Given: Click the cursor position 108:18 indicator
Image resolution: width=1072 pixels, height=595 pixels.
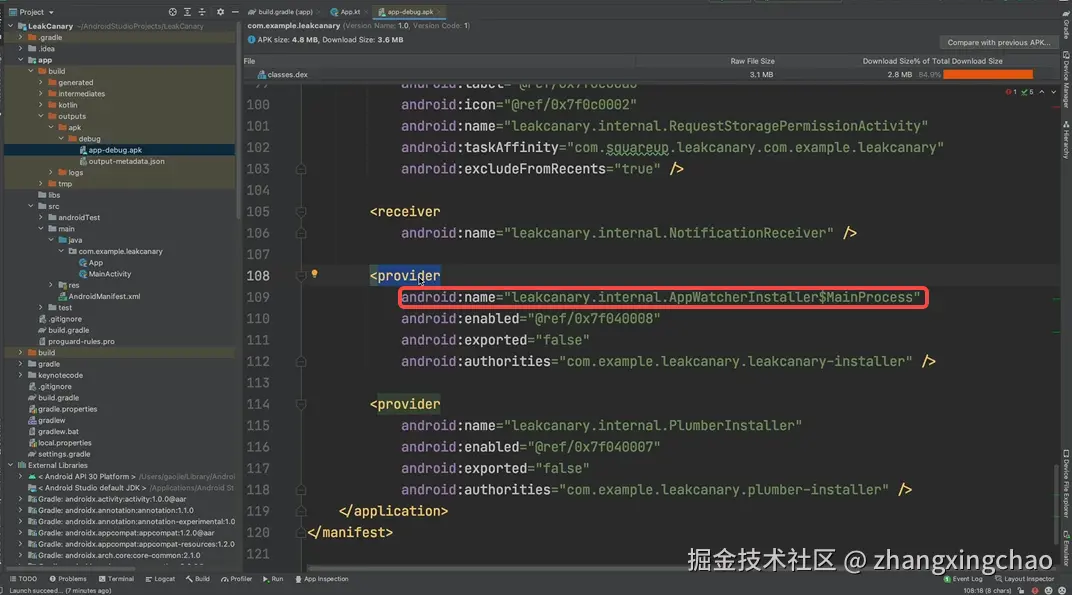Looking at the screenshot, I should click(x=987, y=590).
